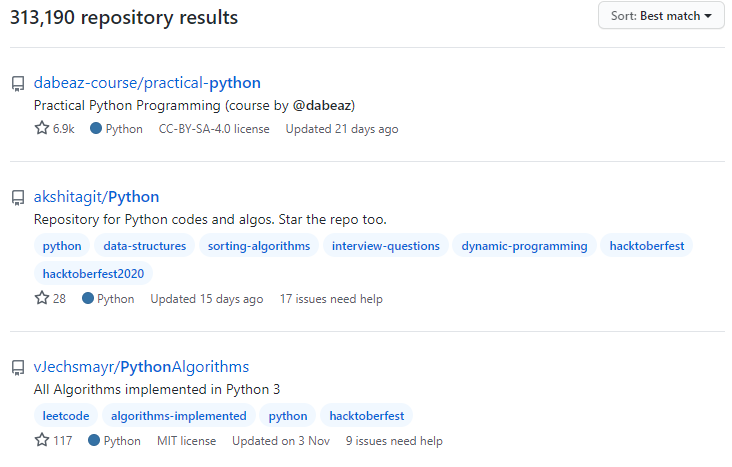The image size is (732, 467).
Task: Click repo icon beside akshitagit/Python
Action: (x=18, y=198)
